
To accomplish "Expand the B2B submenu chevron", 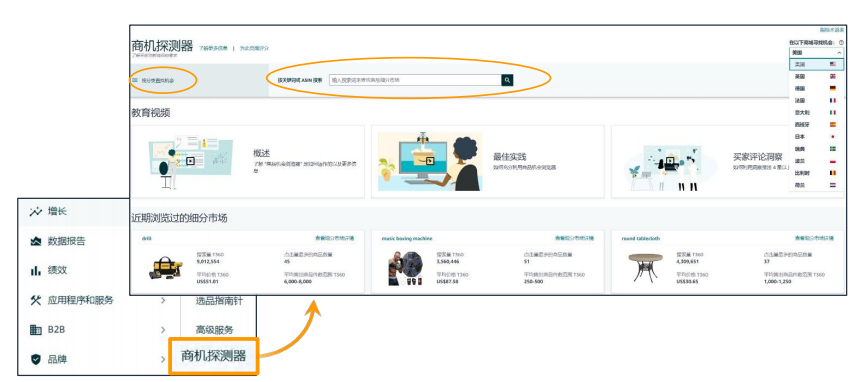I will coord(163,330).
